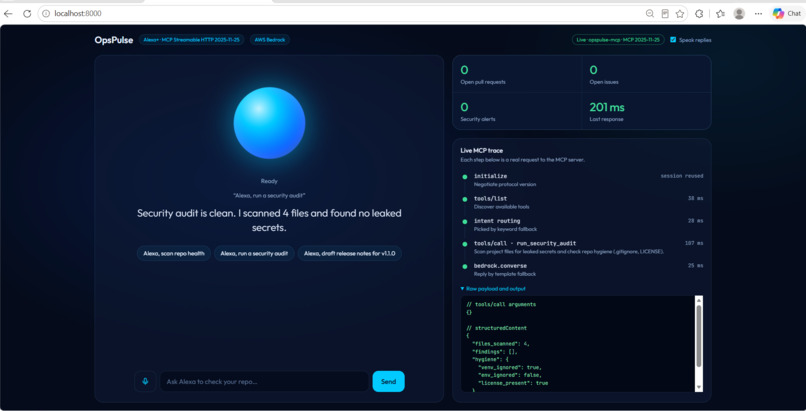
Task: Click the '// tools/call arguments' comment line
Action: (501, 304)
